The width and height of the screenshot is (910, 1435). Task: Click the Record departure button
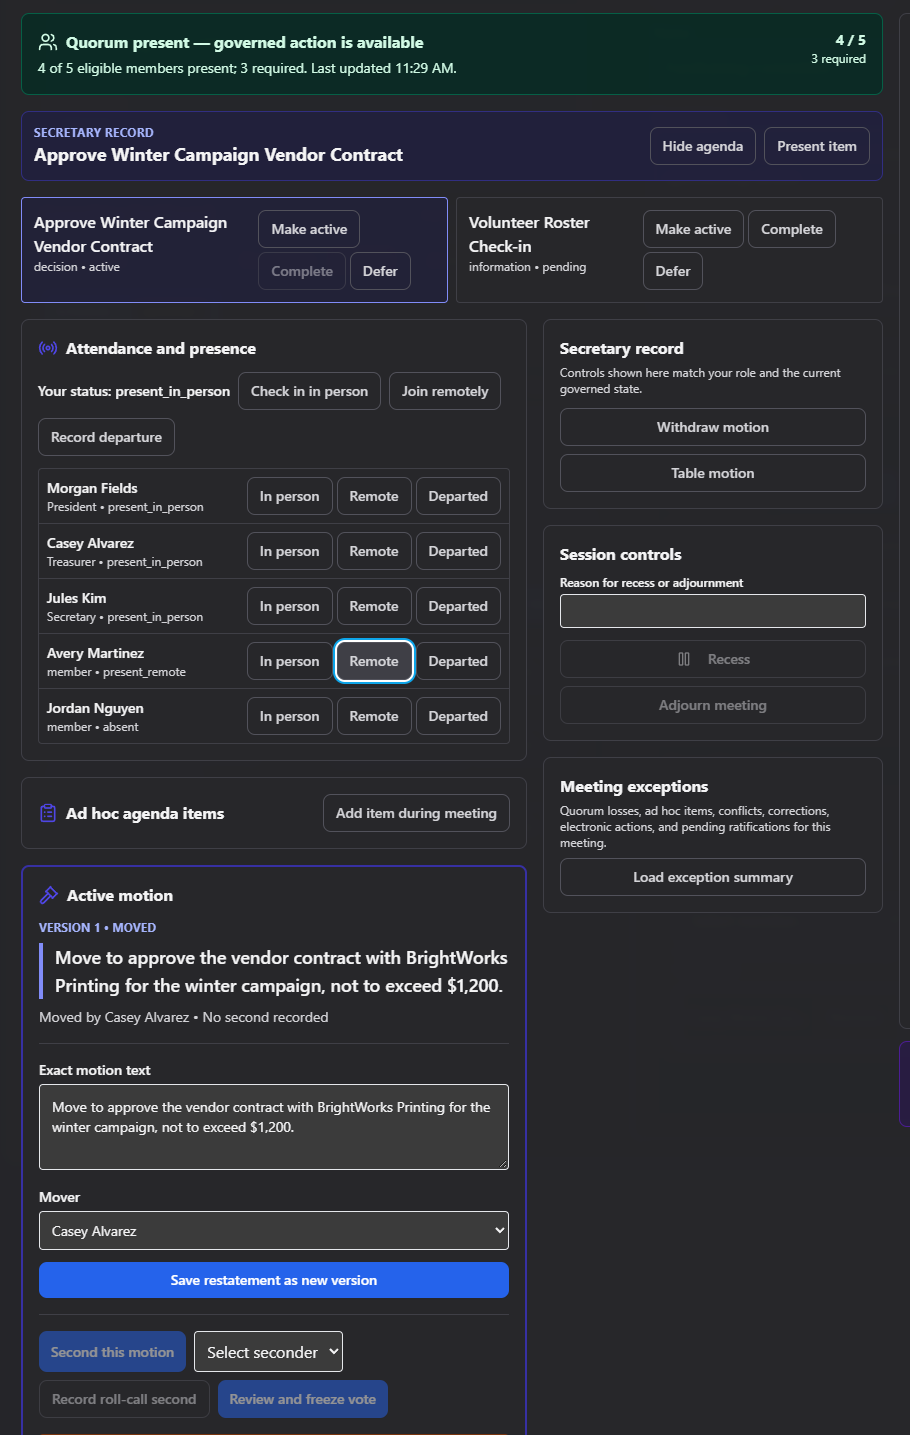pos(106,437)
